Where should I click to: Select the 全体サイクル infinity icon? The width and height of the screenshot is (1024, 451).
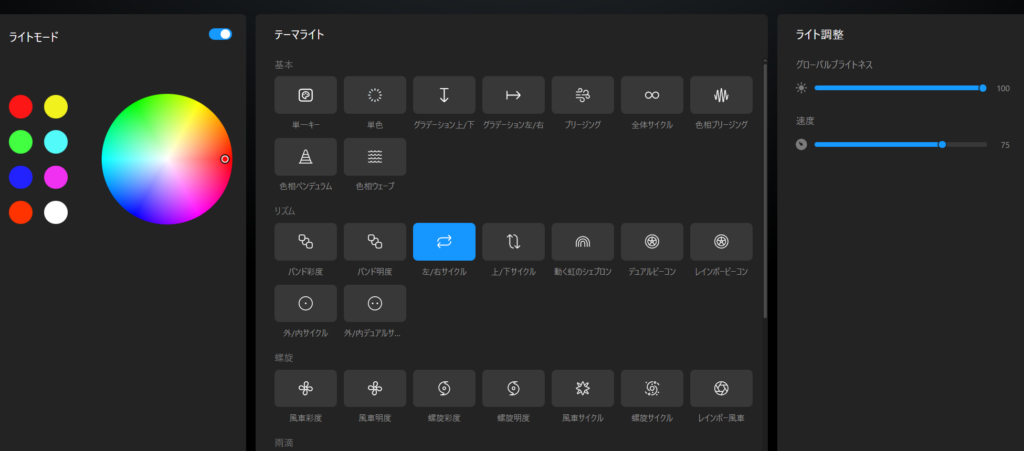(652, 95)
